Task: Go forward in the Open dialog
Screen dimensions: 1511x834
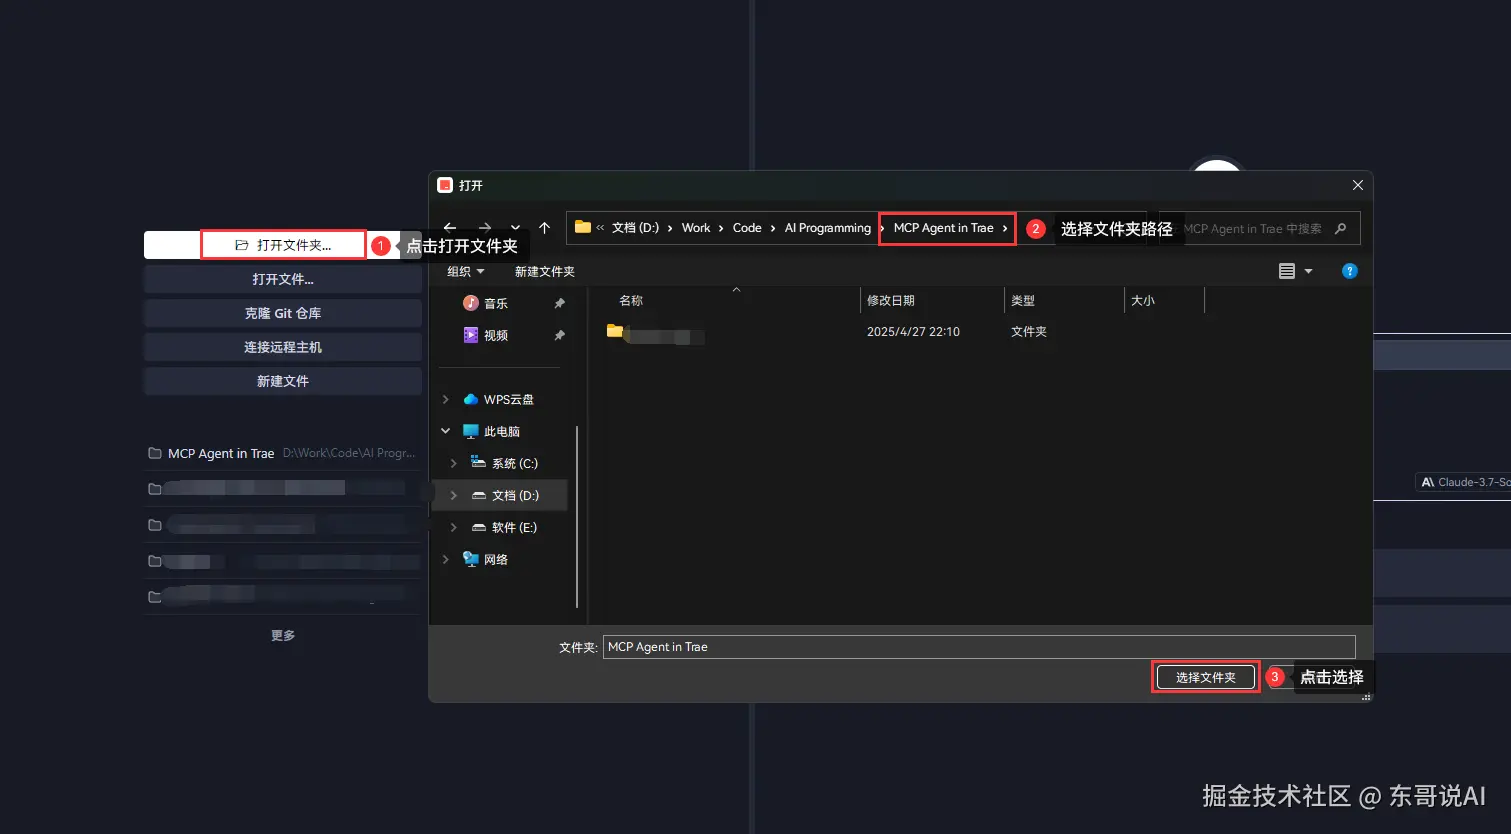Action: coord(485,228)
